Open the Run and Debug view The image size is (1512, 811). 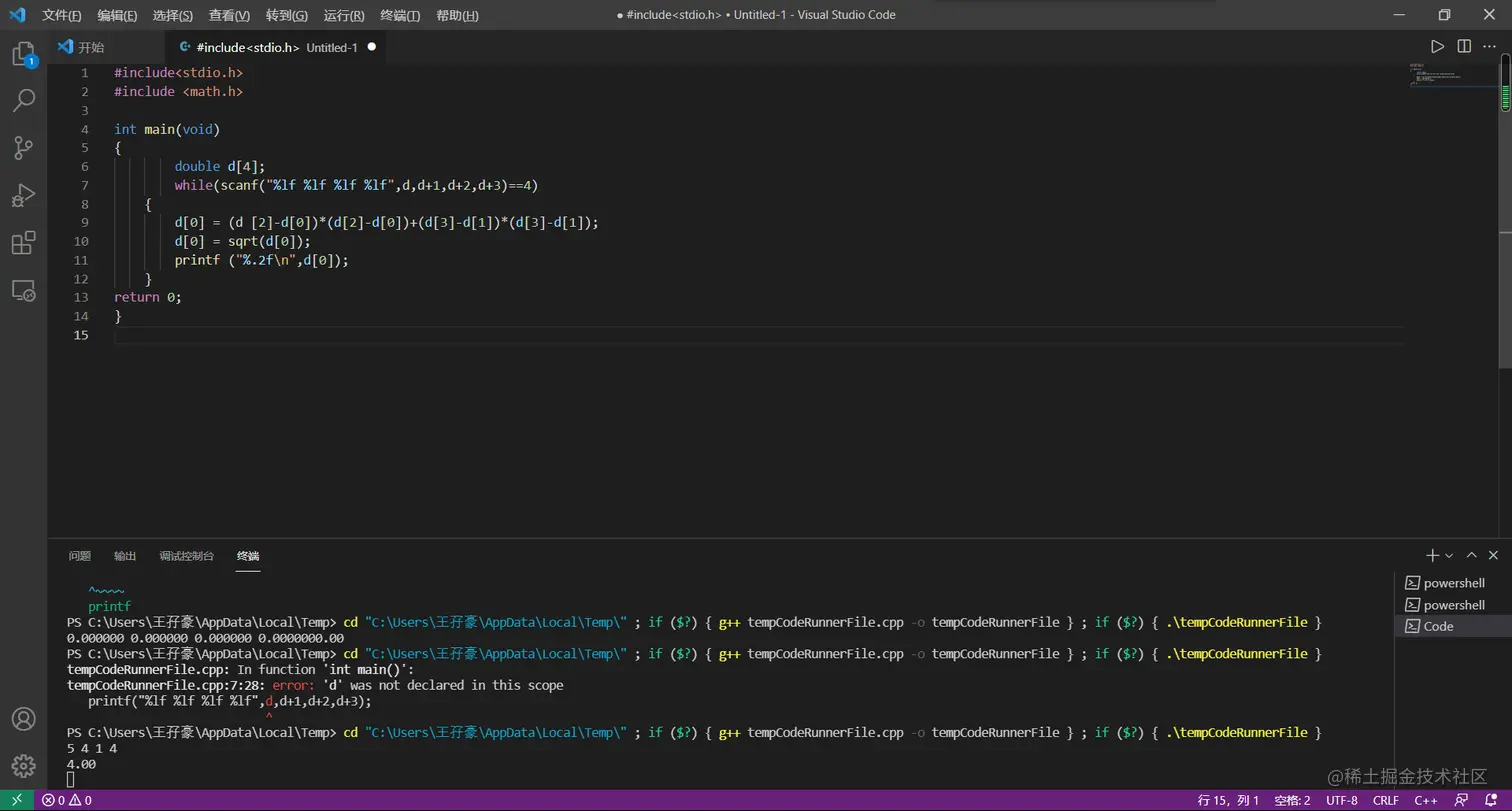point(23,195)
